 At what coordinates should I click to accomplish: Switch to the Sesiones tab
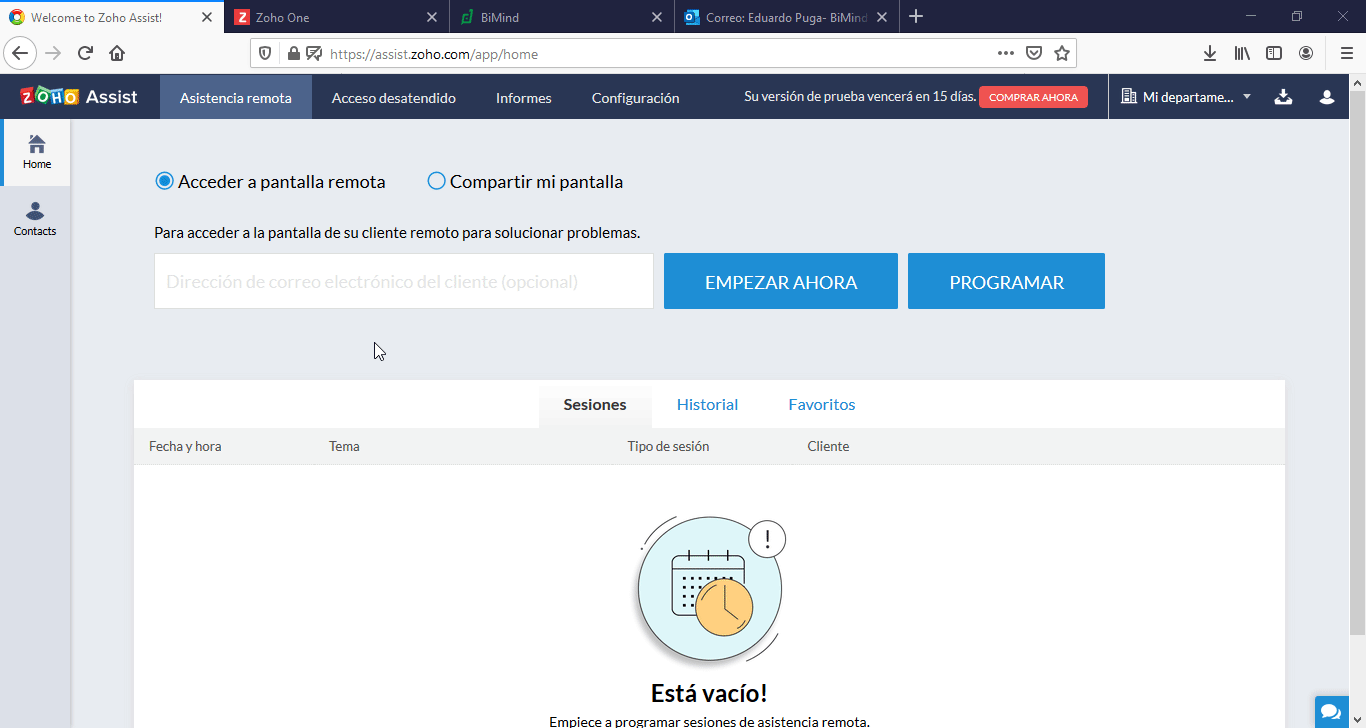595,405
